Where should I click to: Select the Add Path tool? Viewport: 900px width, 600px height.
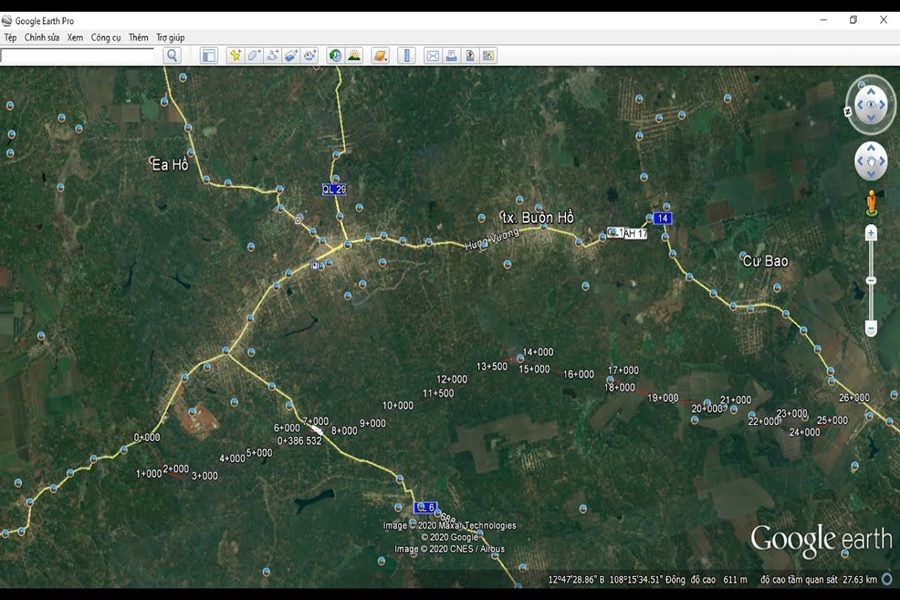tap(271, 56)
